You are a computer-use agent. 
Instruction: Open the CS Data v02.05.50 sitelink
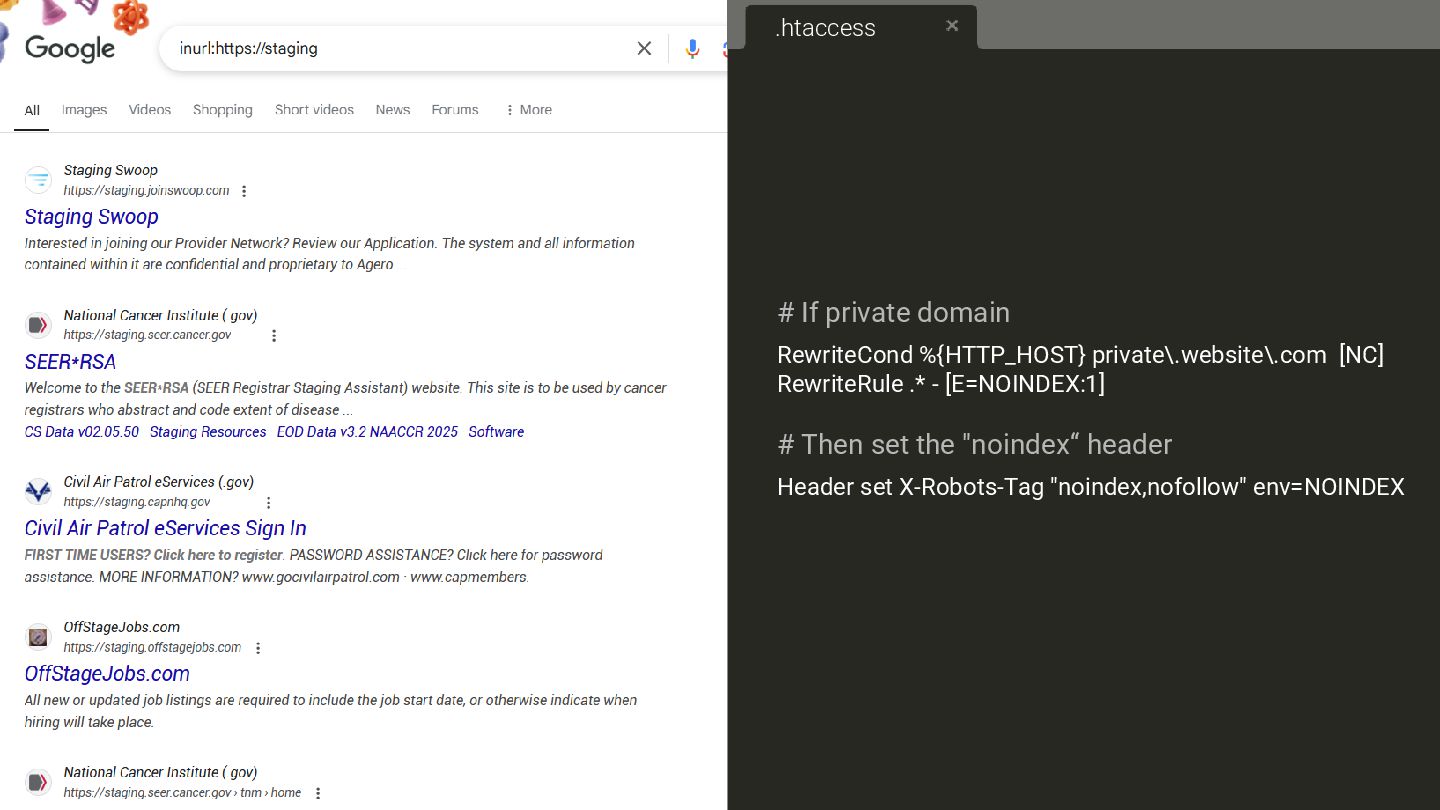click(82, 432)
